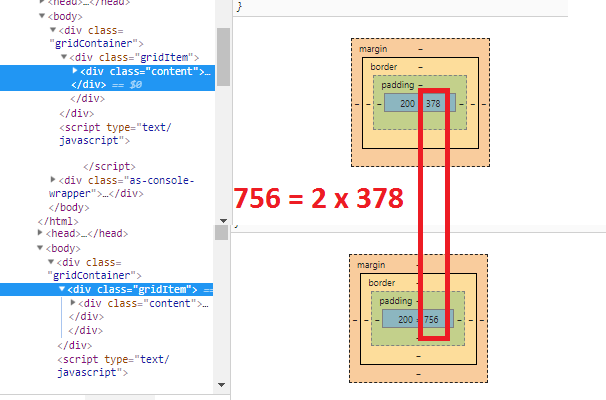The image size is (606, 400).
Task: Select script type text/javascript node in upper tree
Action: pyautogui.click(x=115, y=134)
